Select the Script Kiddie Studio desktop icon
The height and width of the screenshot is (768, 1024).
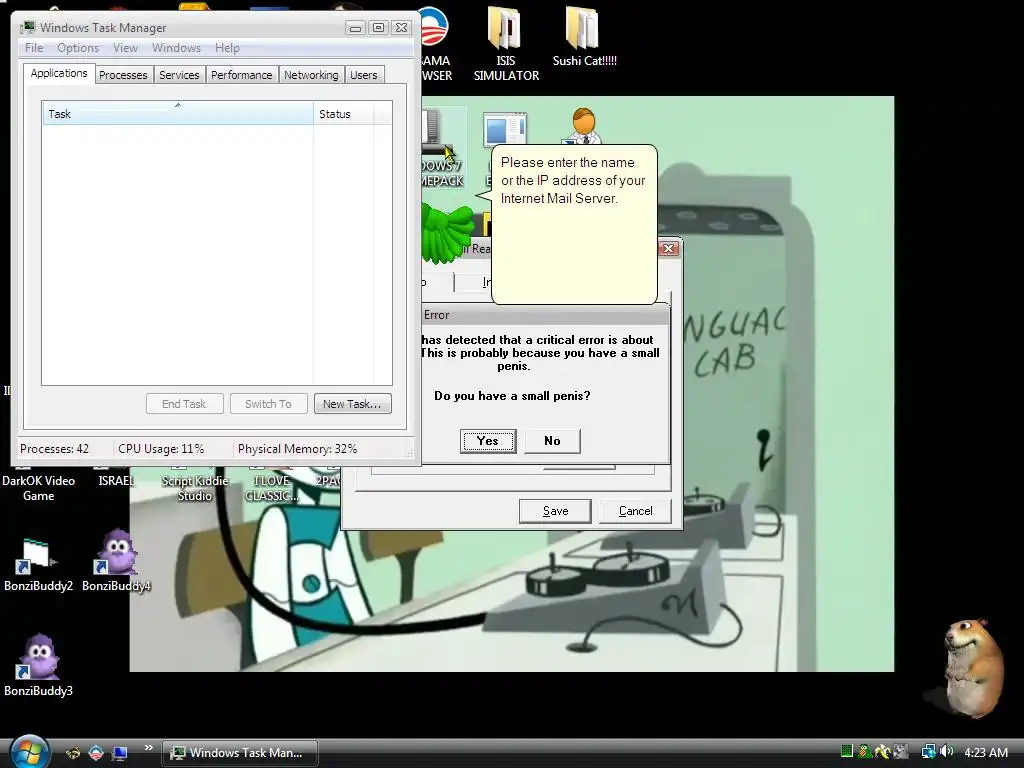pyautogui.click(x=195, y=488)
